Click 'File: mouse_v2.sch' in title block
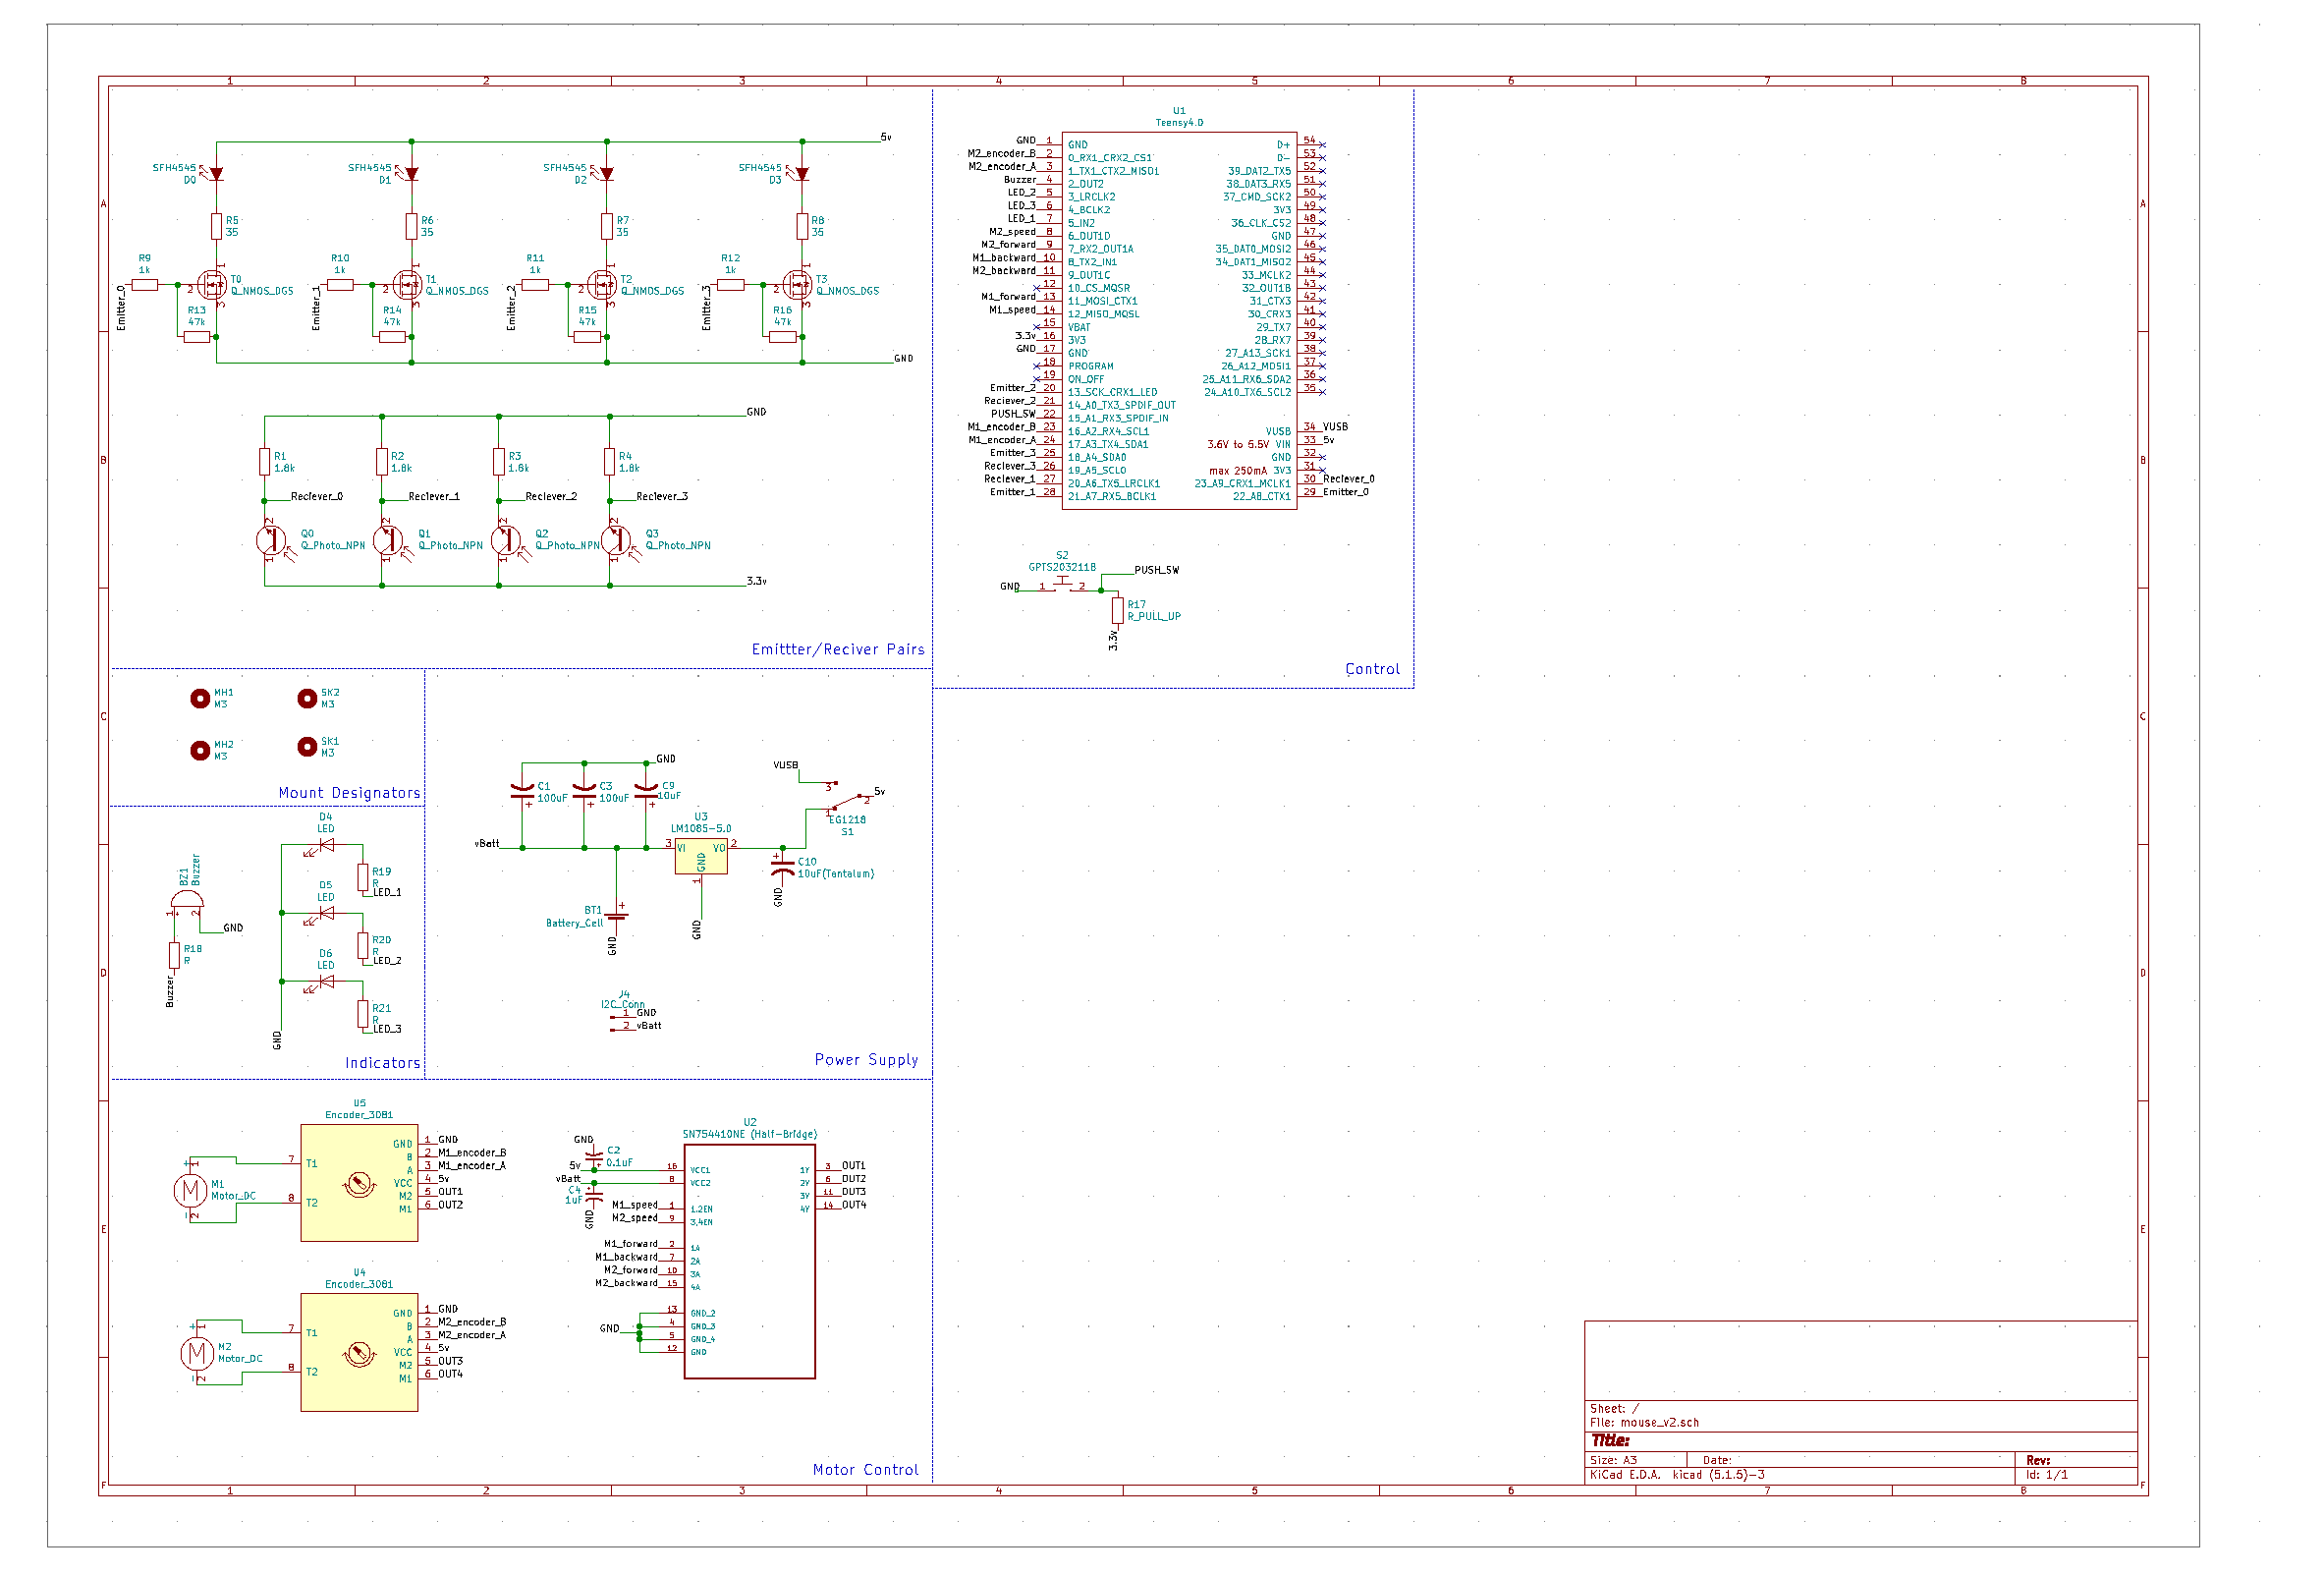Screen dimensions: 2324x1574 click(1644, 1423)
